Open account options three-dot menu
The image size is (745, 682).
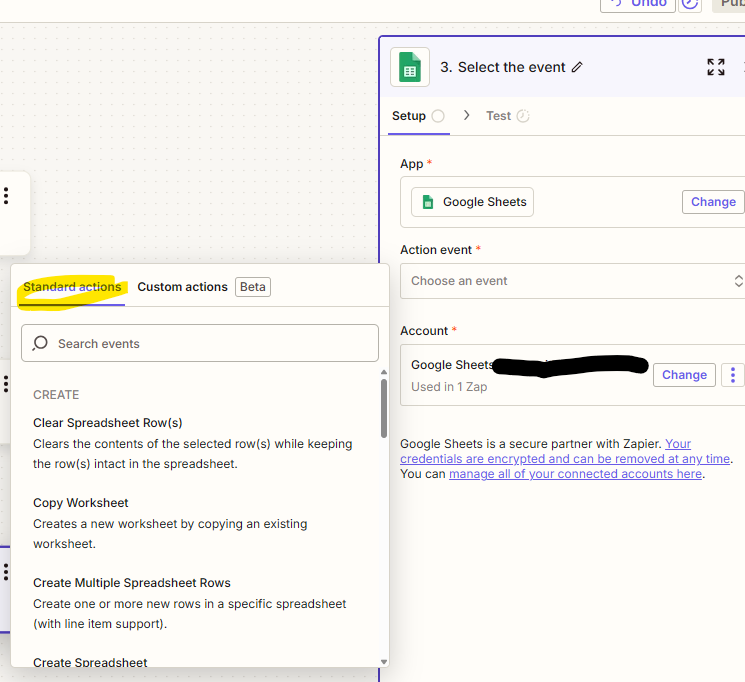pyautogui.click(x=733, y=375)
